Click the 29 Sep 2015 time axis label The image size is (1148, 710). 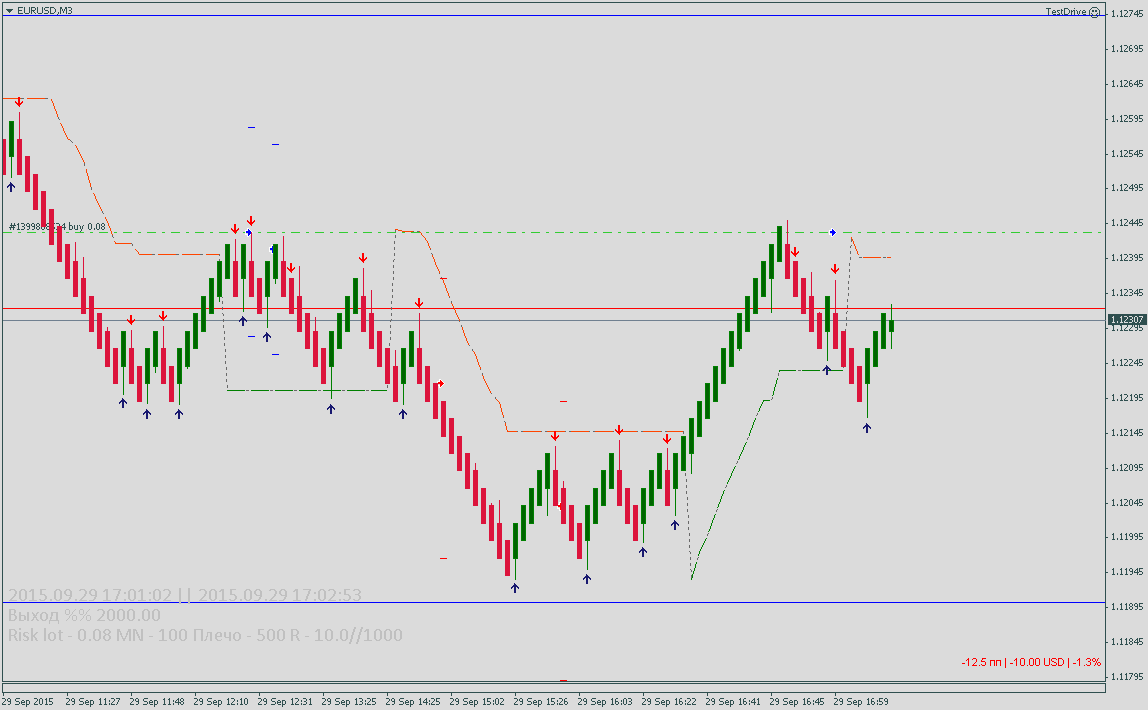28,702
